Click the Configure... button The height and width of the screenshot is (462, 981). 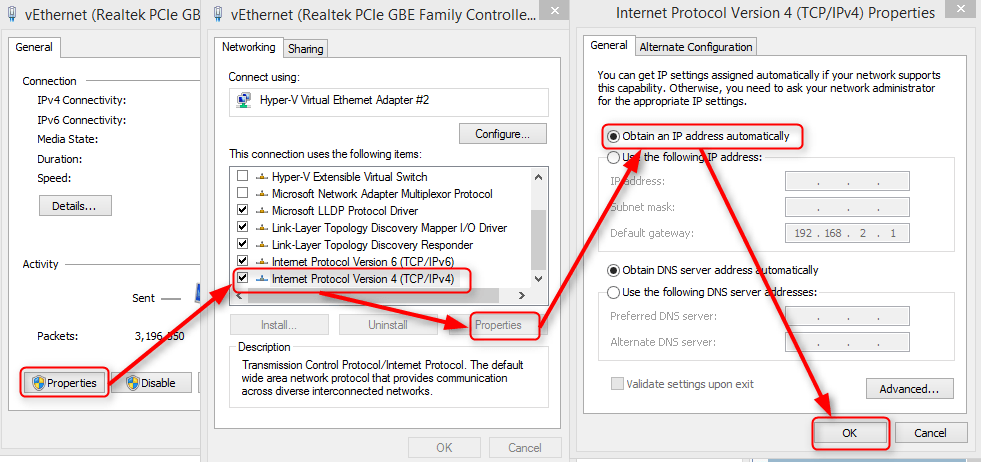tap(503, 134)
